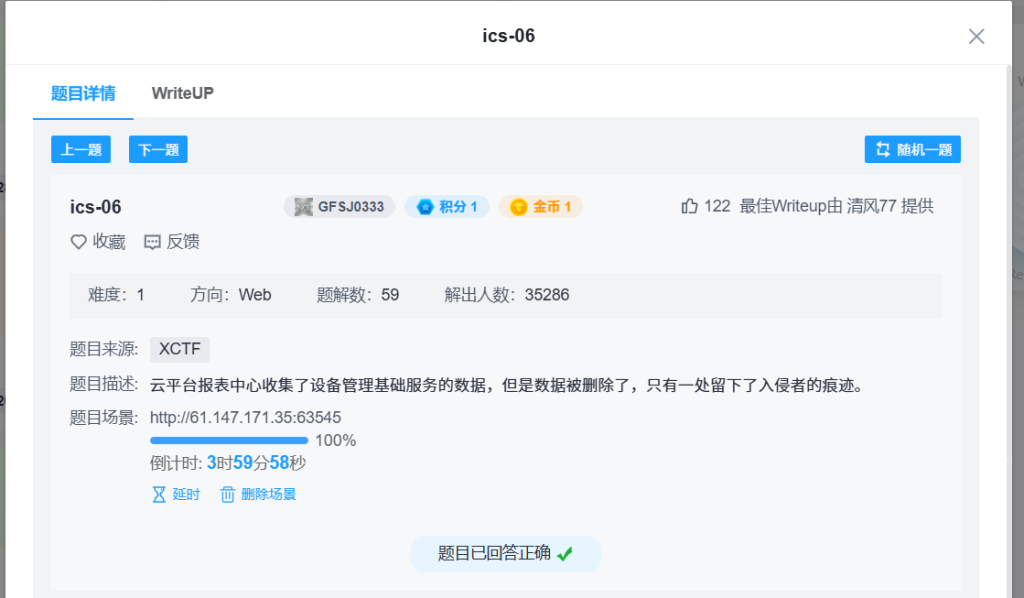Image resolution: width=1024 pixels, height=598 pixels.
Task: Click the 延时 hourglass icon
Action: 159,494
